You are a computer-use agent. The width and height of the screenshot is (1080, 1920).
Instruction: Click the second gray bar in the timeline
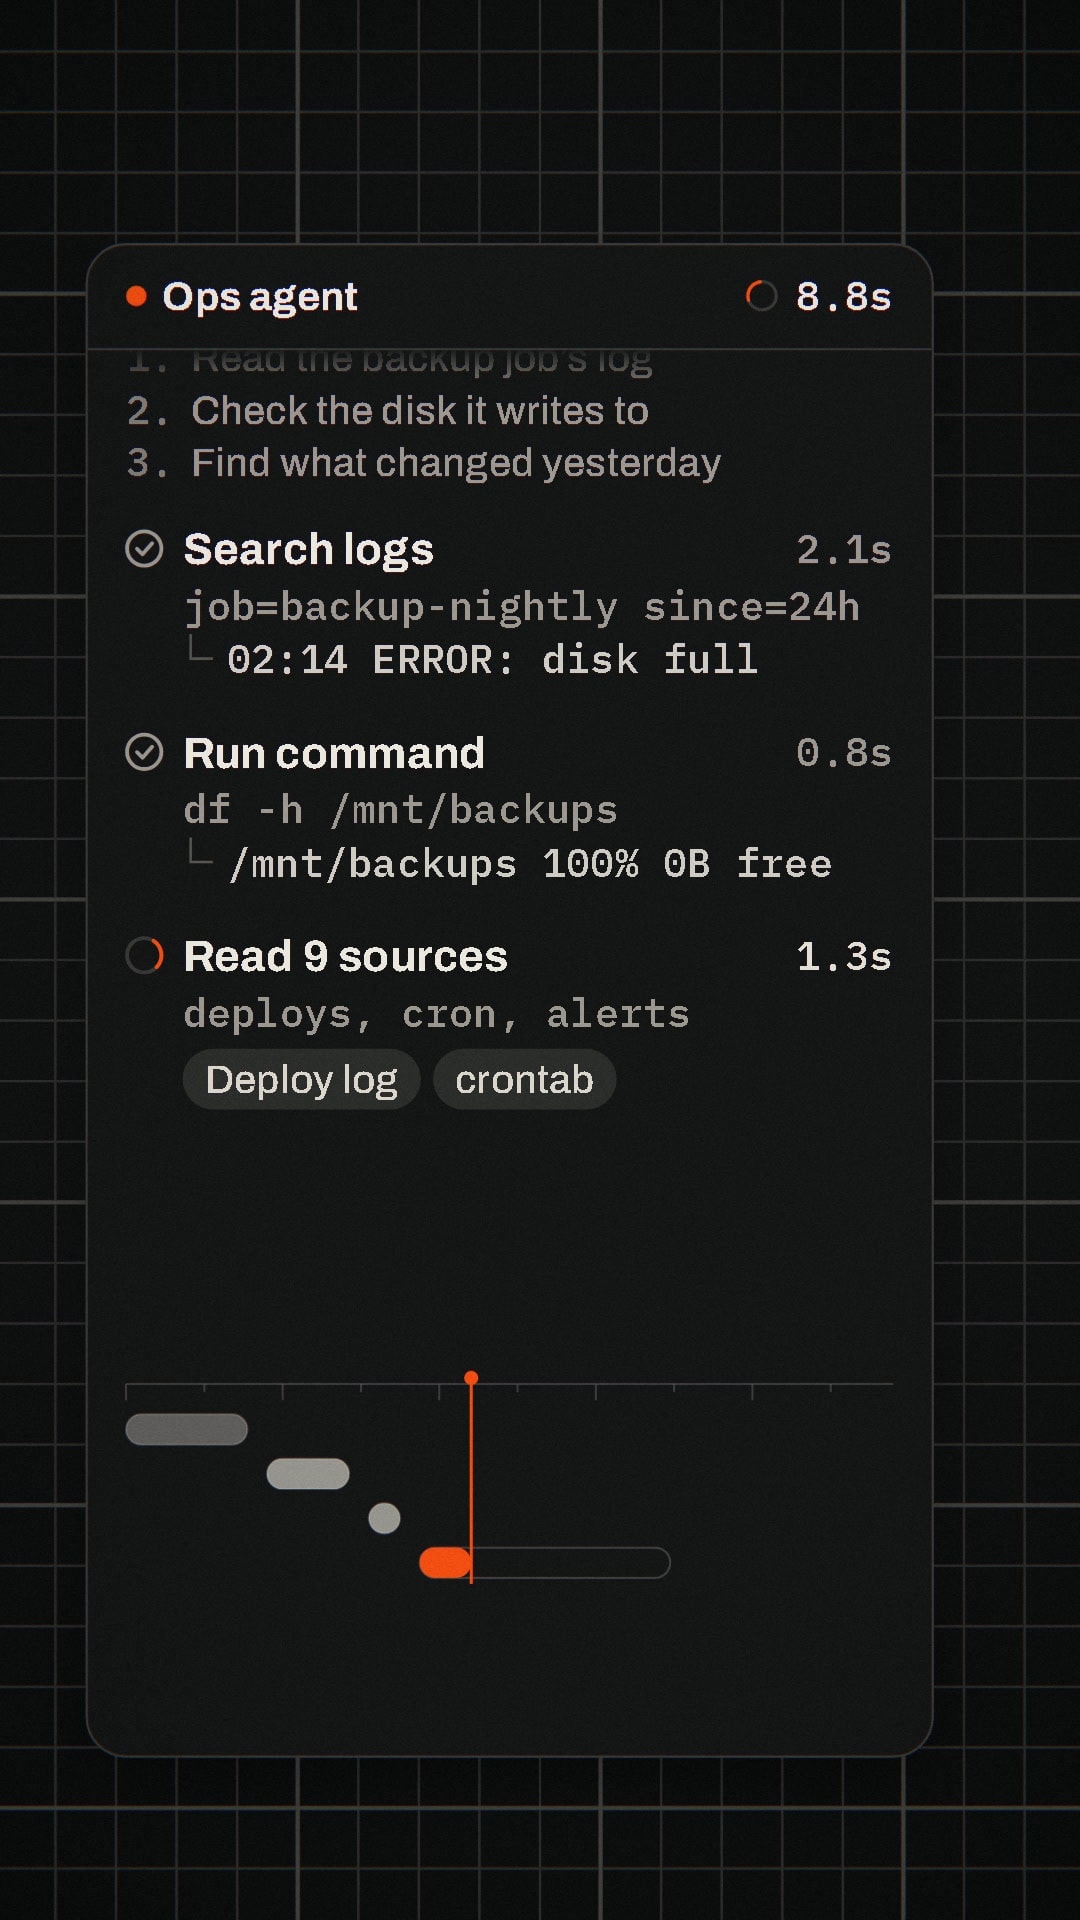click(x=308, y=1474)
